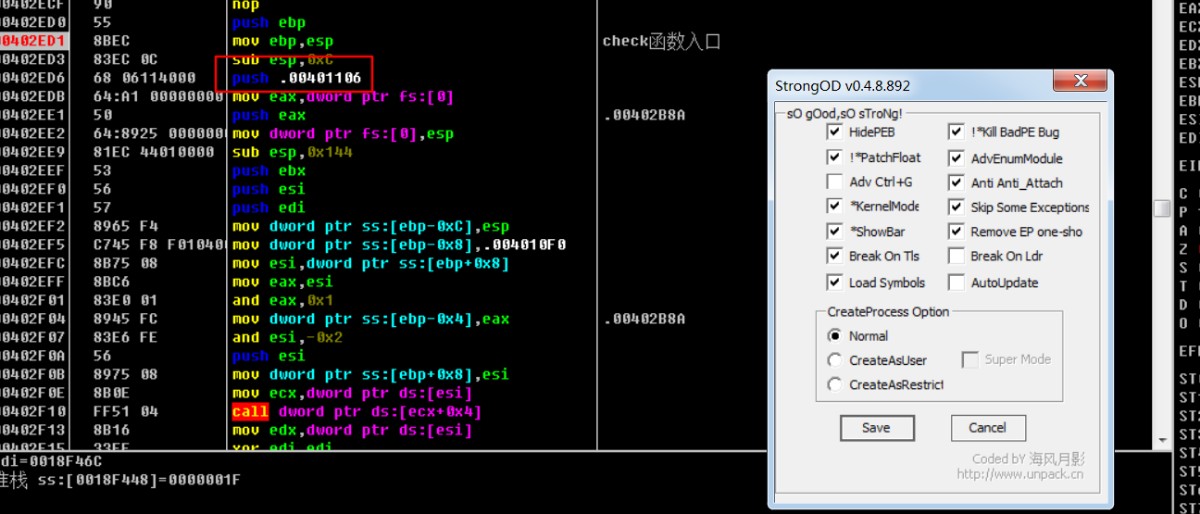Enable the Break On Ldr checkbox
Screen dimensions: 1200x514
(956, 256)
